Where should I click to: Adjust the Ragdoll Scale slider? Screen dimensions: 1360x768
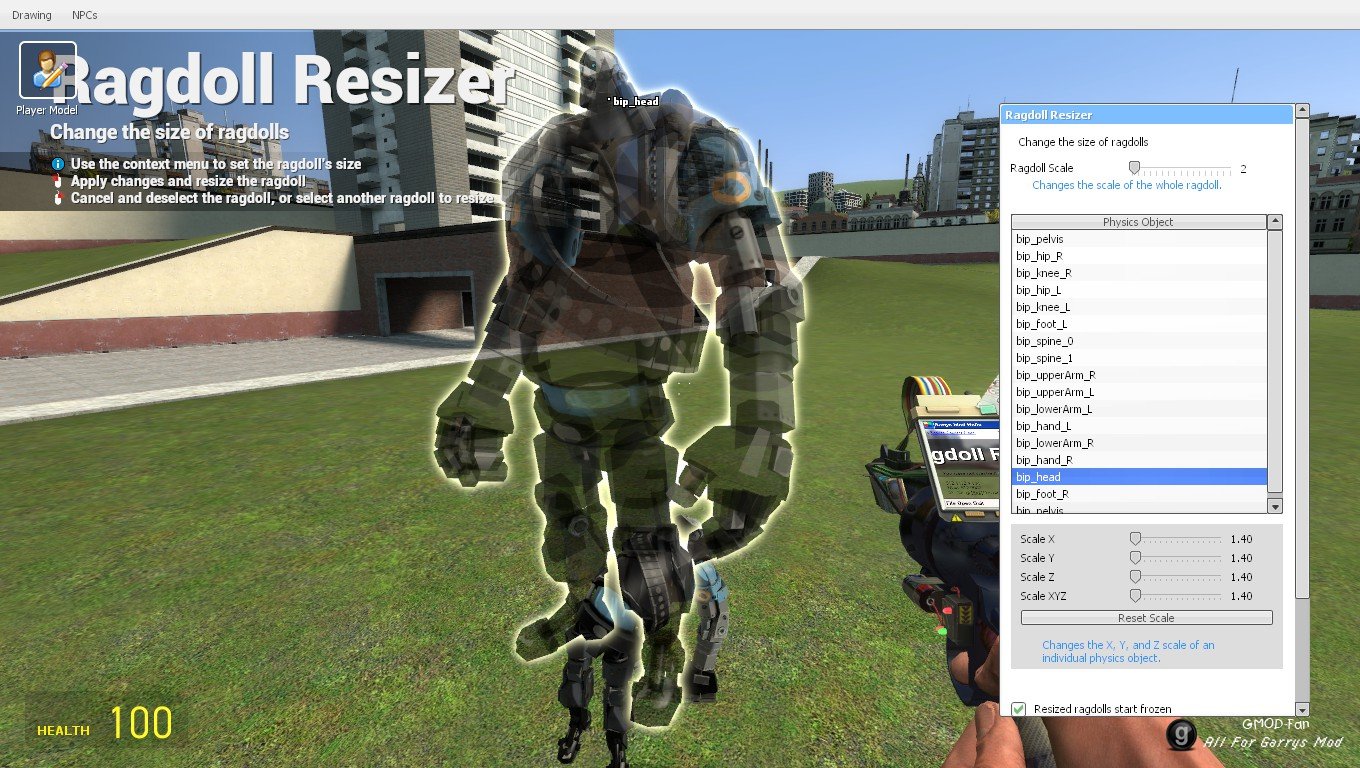[1180, 168]
